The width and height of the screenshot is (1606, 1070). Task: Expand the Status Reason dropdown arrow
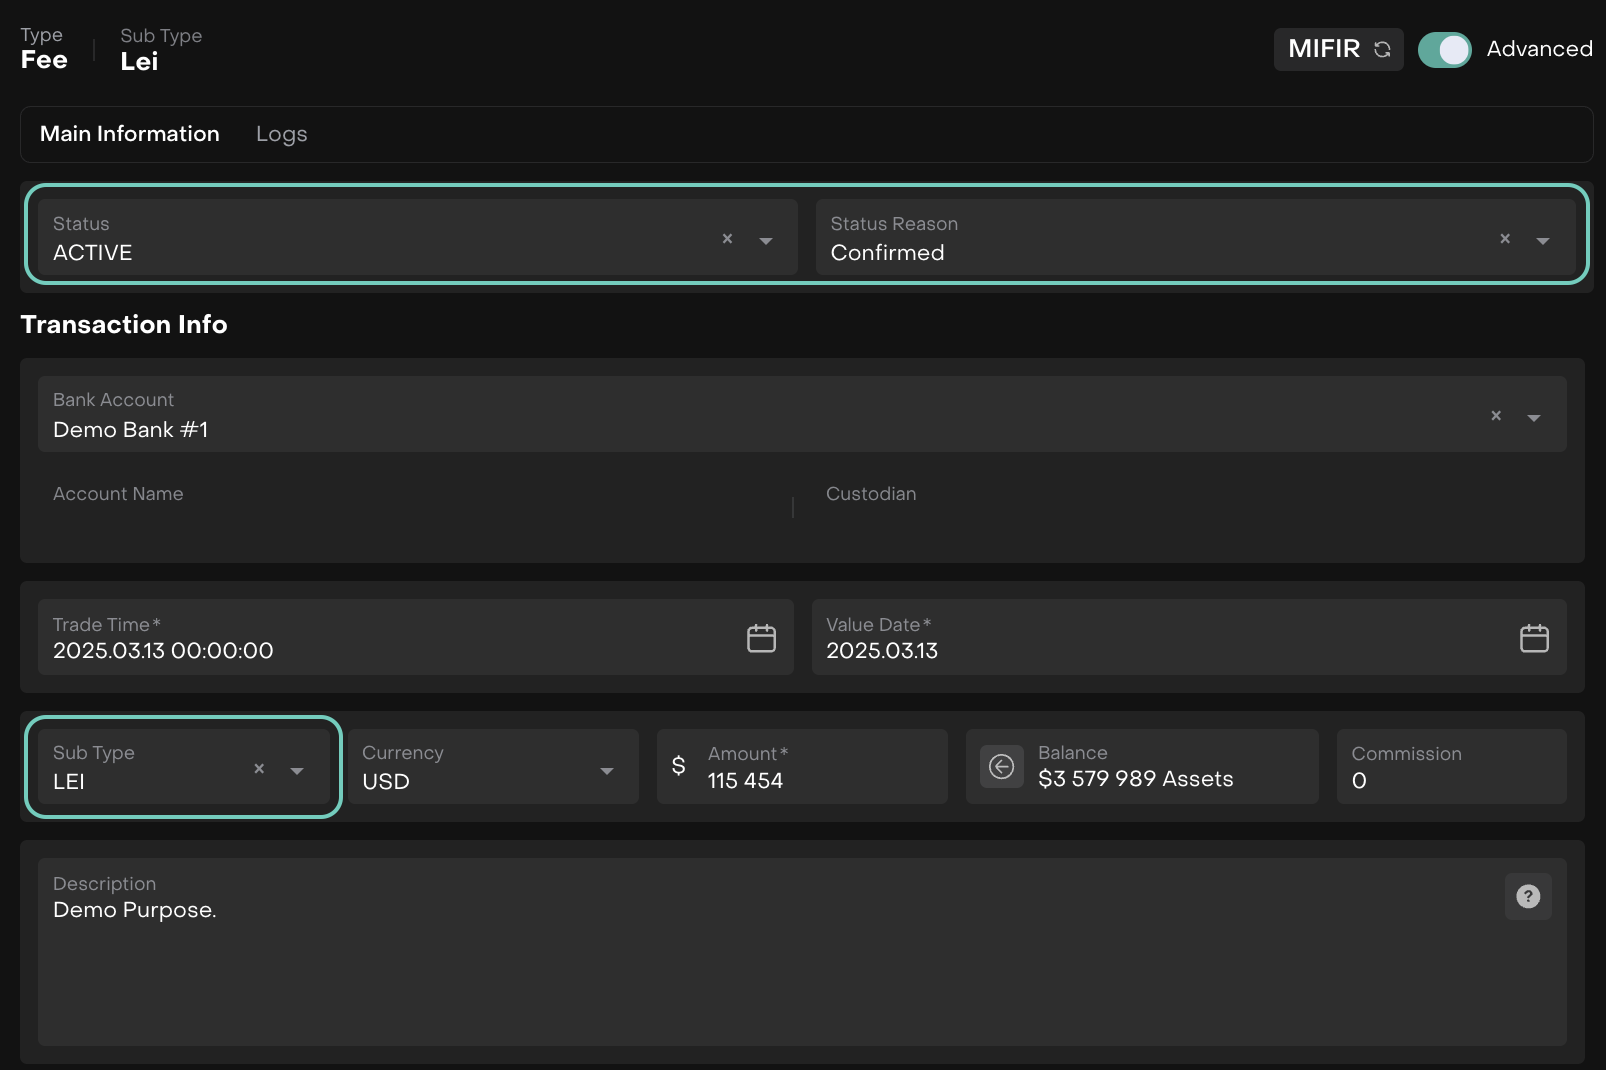pos(1543,241)
